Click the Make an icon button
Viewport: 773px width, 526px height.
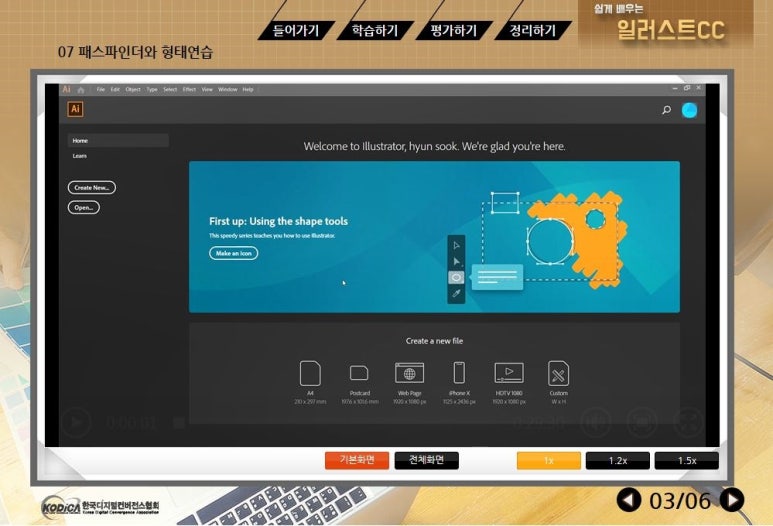(x=234, y=253)
